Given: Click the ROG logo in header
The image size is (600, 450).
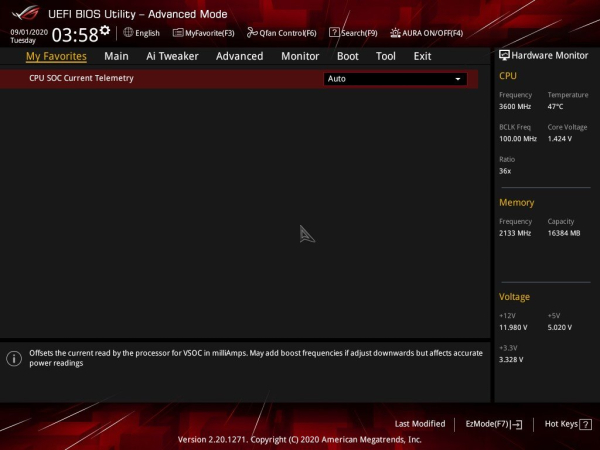Looking at the screenshot, I should tap(25, 13).
